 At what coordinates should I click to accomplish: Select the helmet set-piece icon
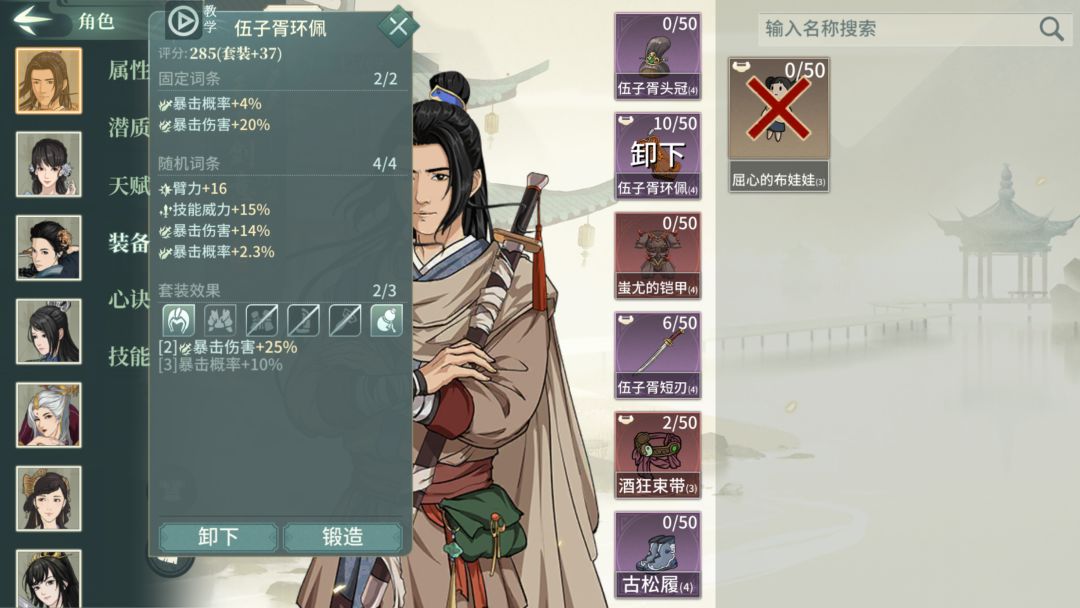pyautogui.click(x=178, y=320)
